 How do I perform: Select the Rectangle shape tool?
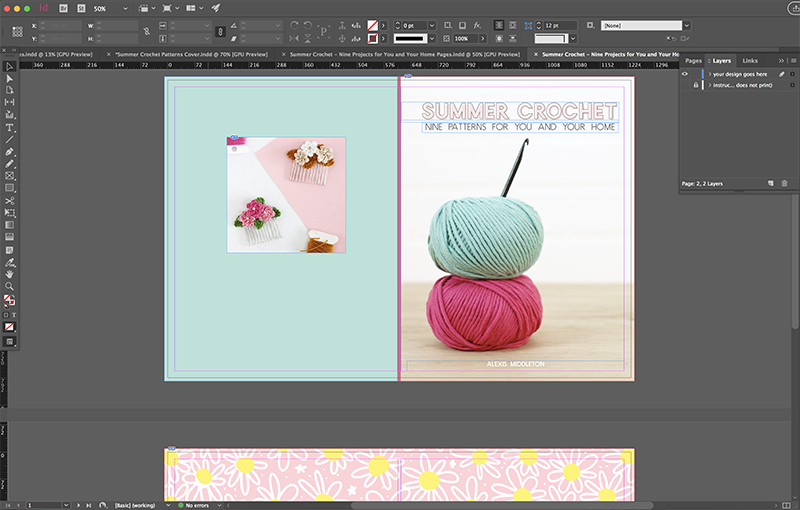click(x=9, y=188)
